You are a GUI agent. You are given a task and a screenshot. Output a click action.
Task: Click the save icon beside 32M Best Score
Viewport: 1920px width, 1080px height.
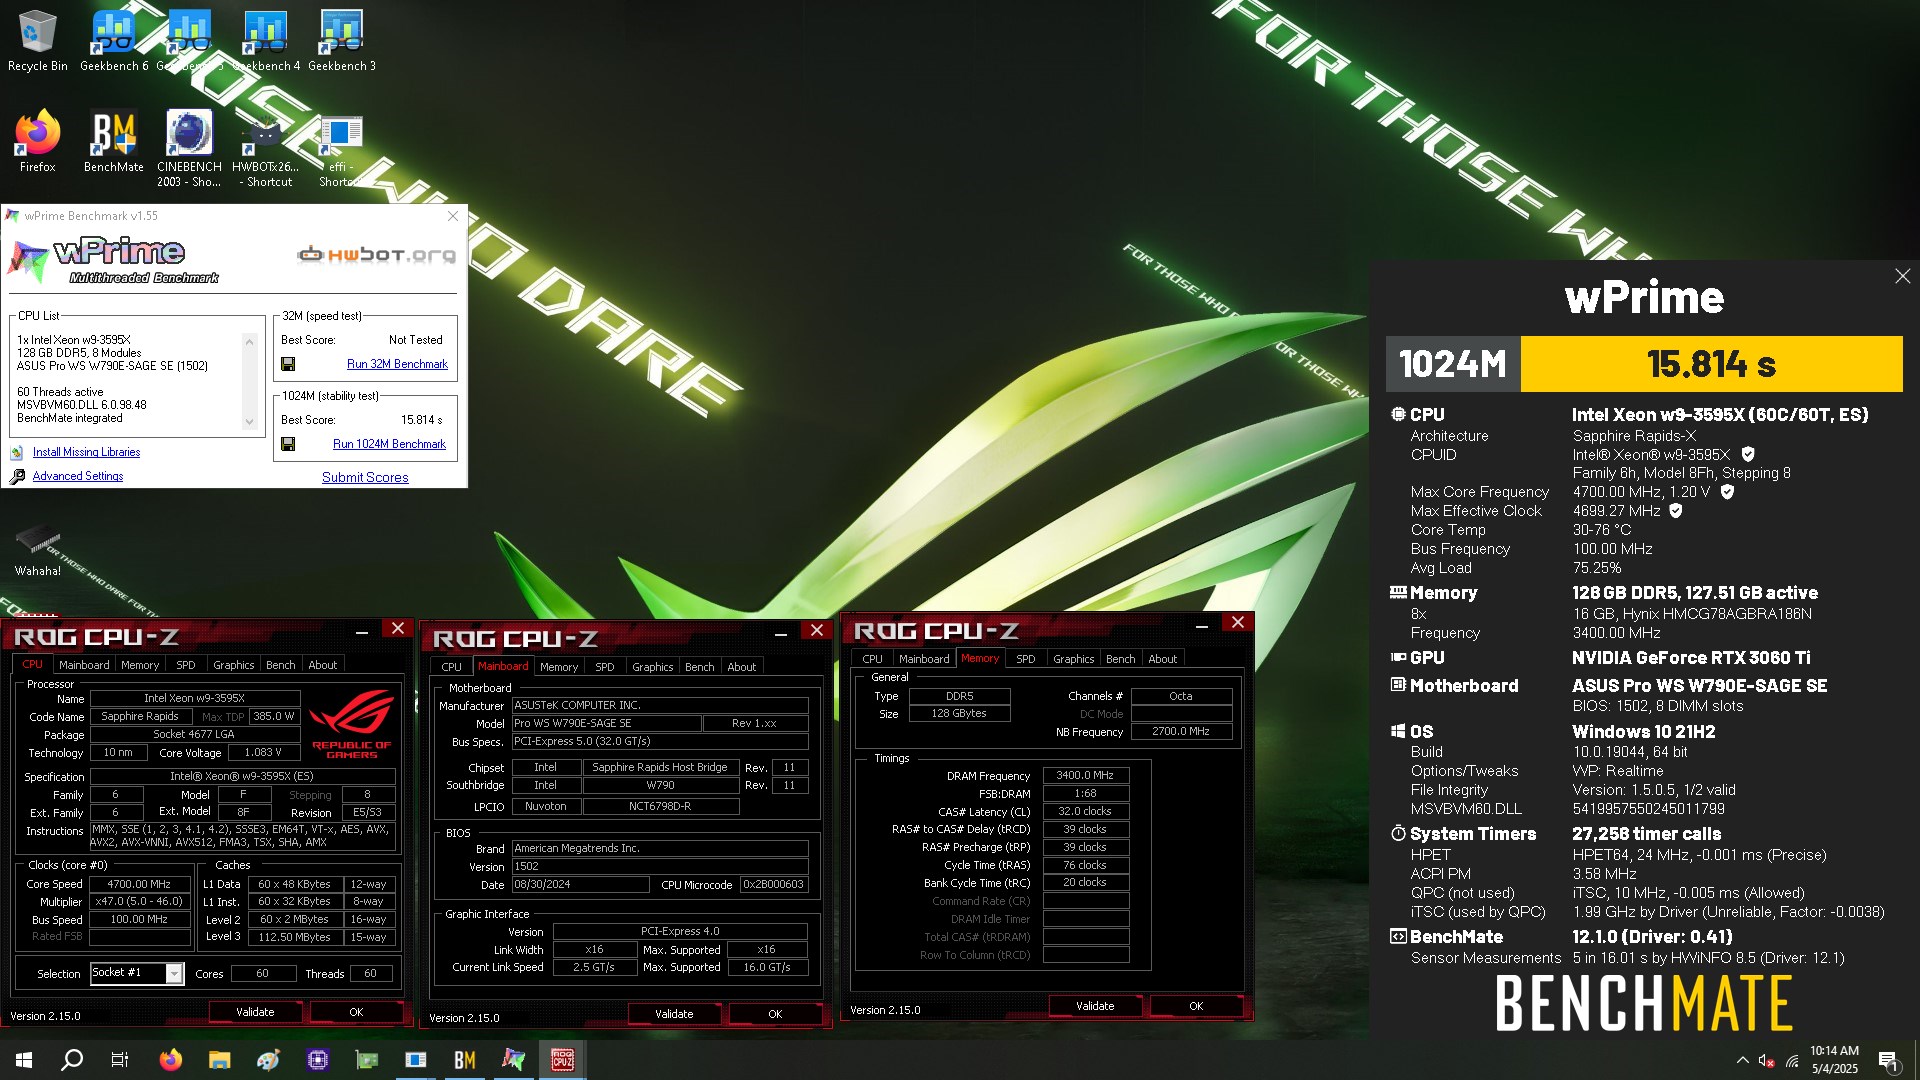288,364
